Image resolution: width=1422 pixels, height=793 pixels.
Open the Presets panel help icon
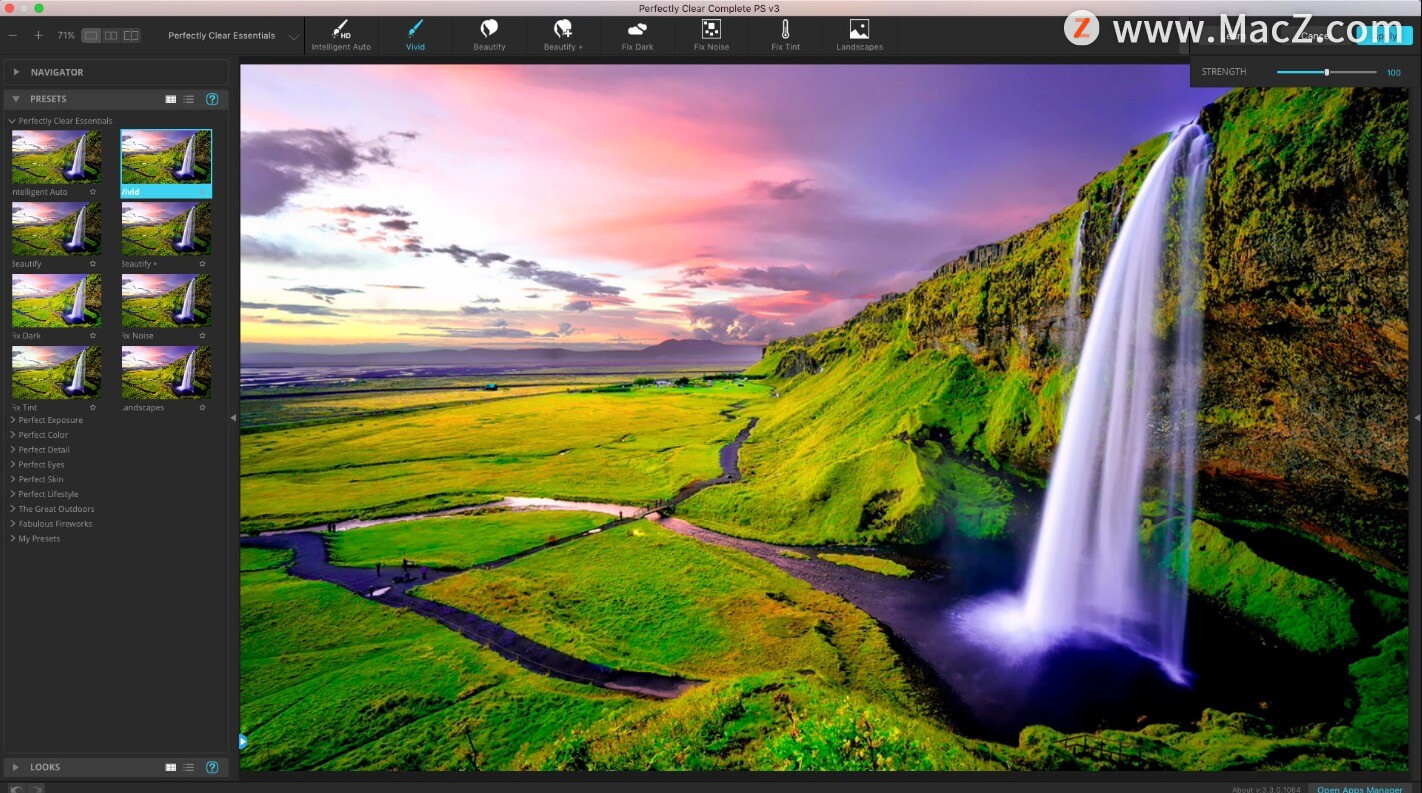(x=212, y=99)
